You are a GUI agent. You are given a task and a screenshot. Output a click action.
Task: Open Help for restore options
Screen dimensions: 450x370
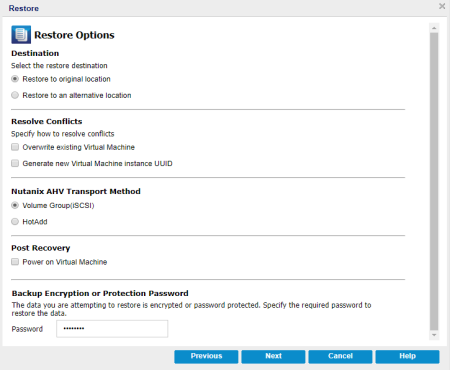(407, 356)
